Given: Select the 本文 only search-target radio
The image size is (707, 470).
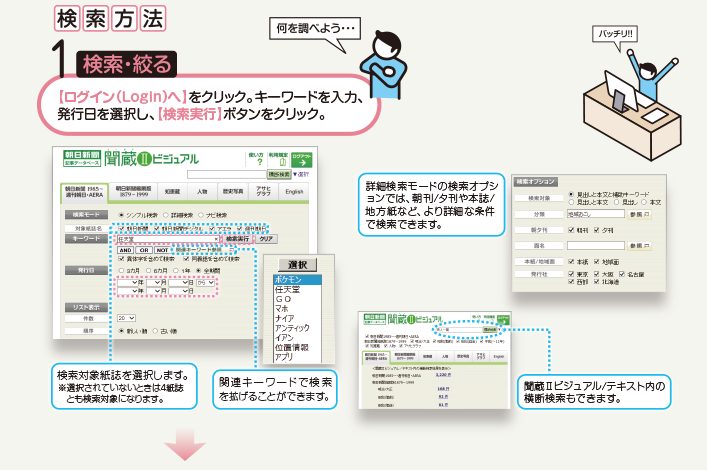Looking at the screenshot, I should (644, 202).
